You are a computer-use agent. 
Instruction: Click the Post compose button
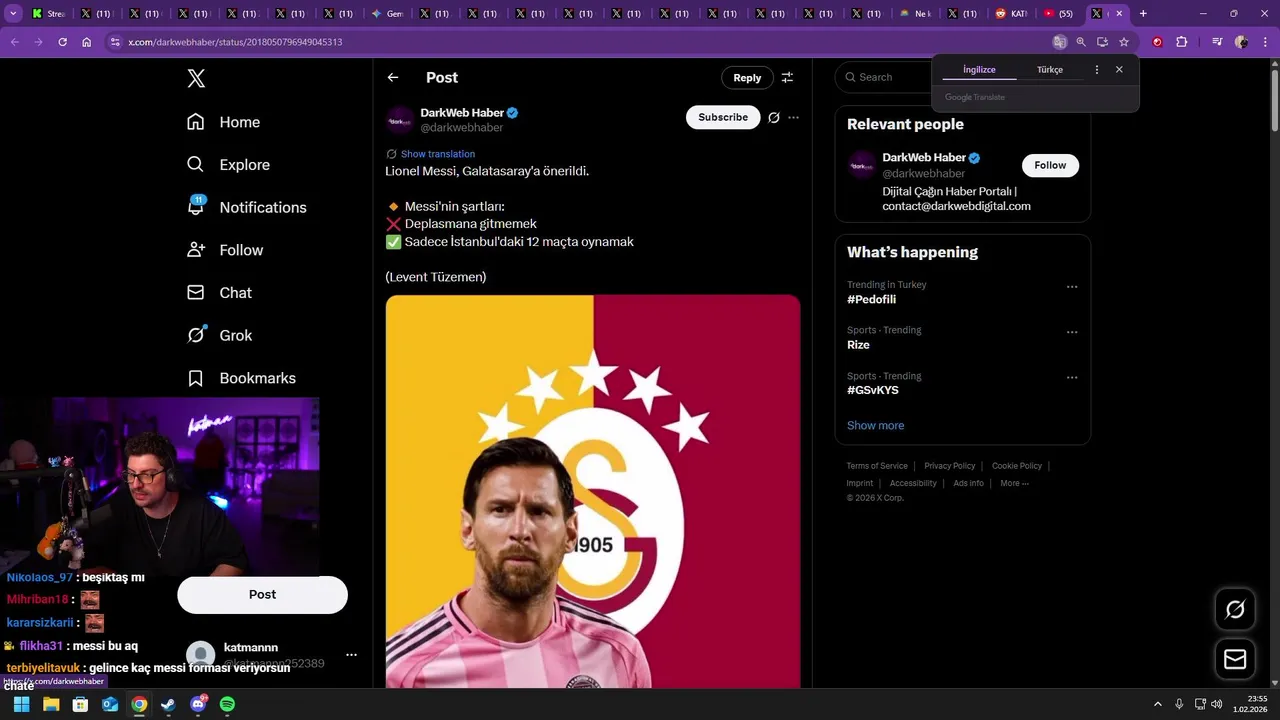tap(262, 594)
